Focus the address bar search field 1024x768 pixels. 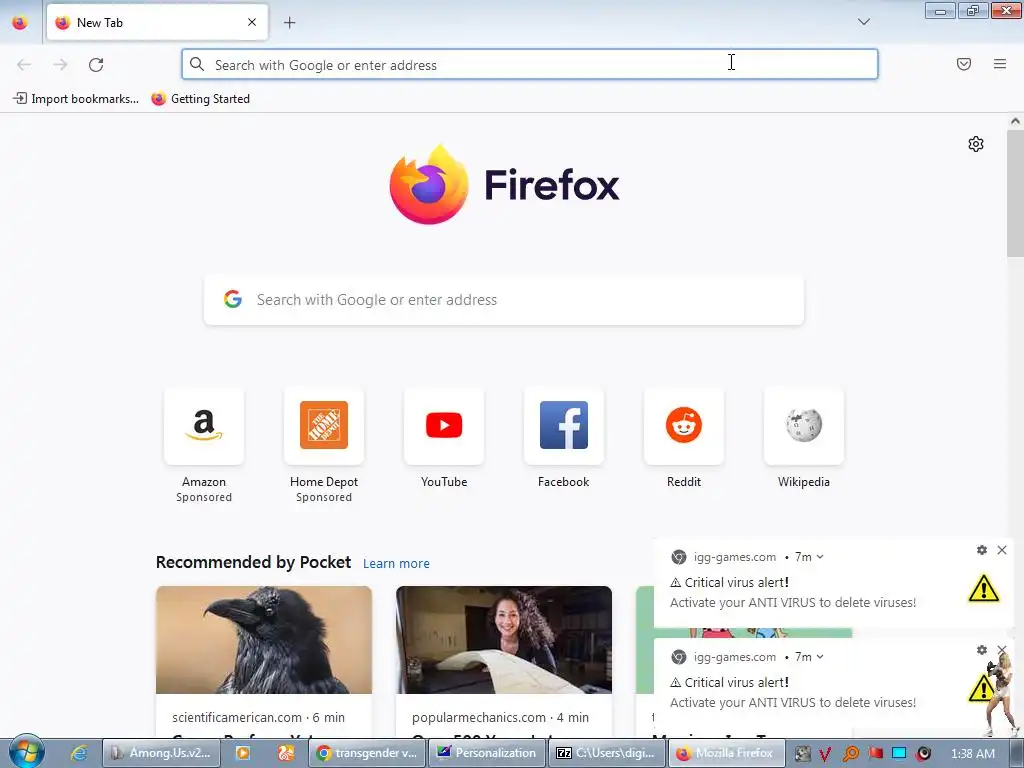530,65
